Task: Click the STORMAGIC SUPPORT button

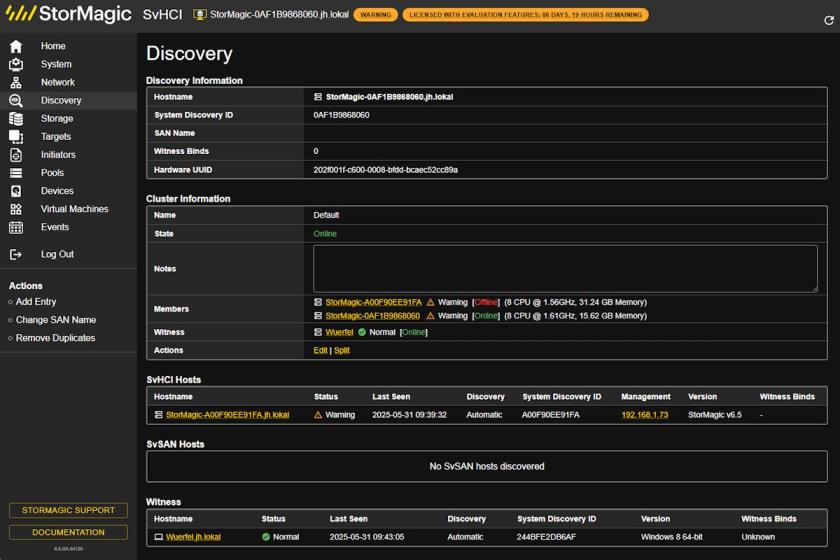Action: point(68,510)
